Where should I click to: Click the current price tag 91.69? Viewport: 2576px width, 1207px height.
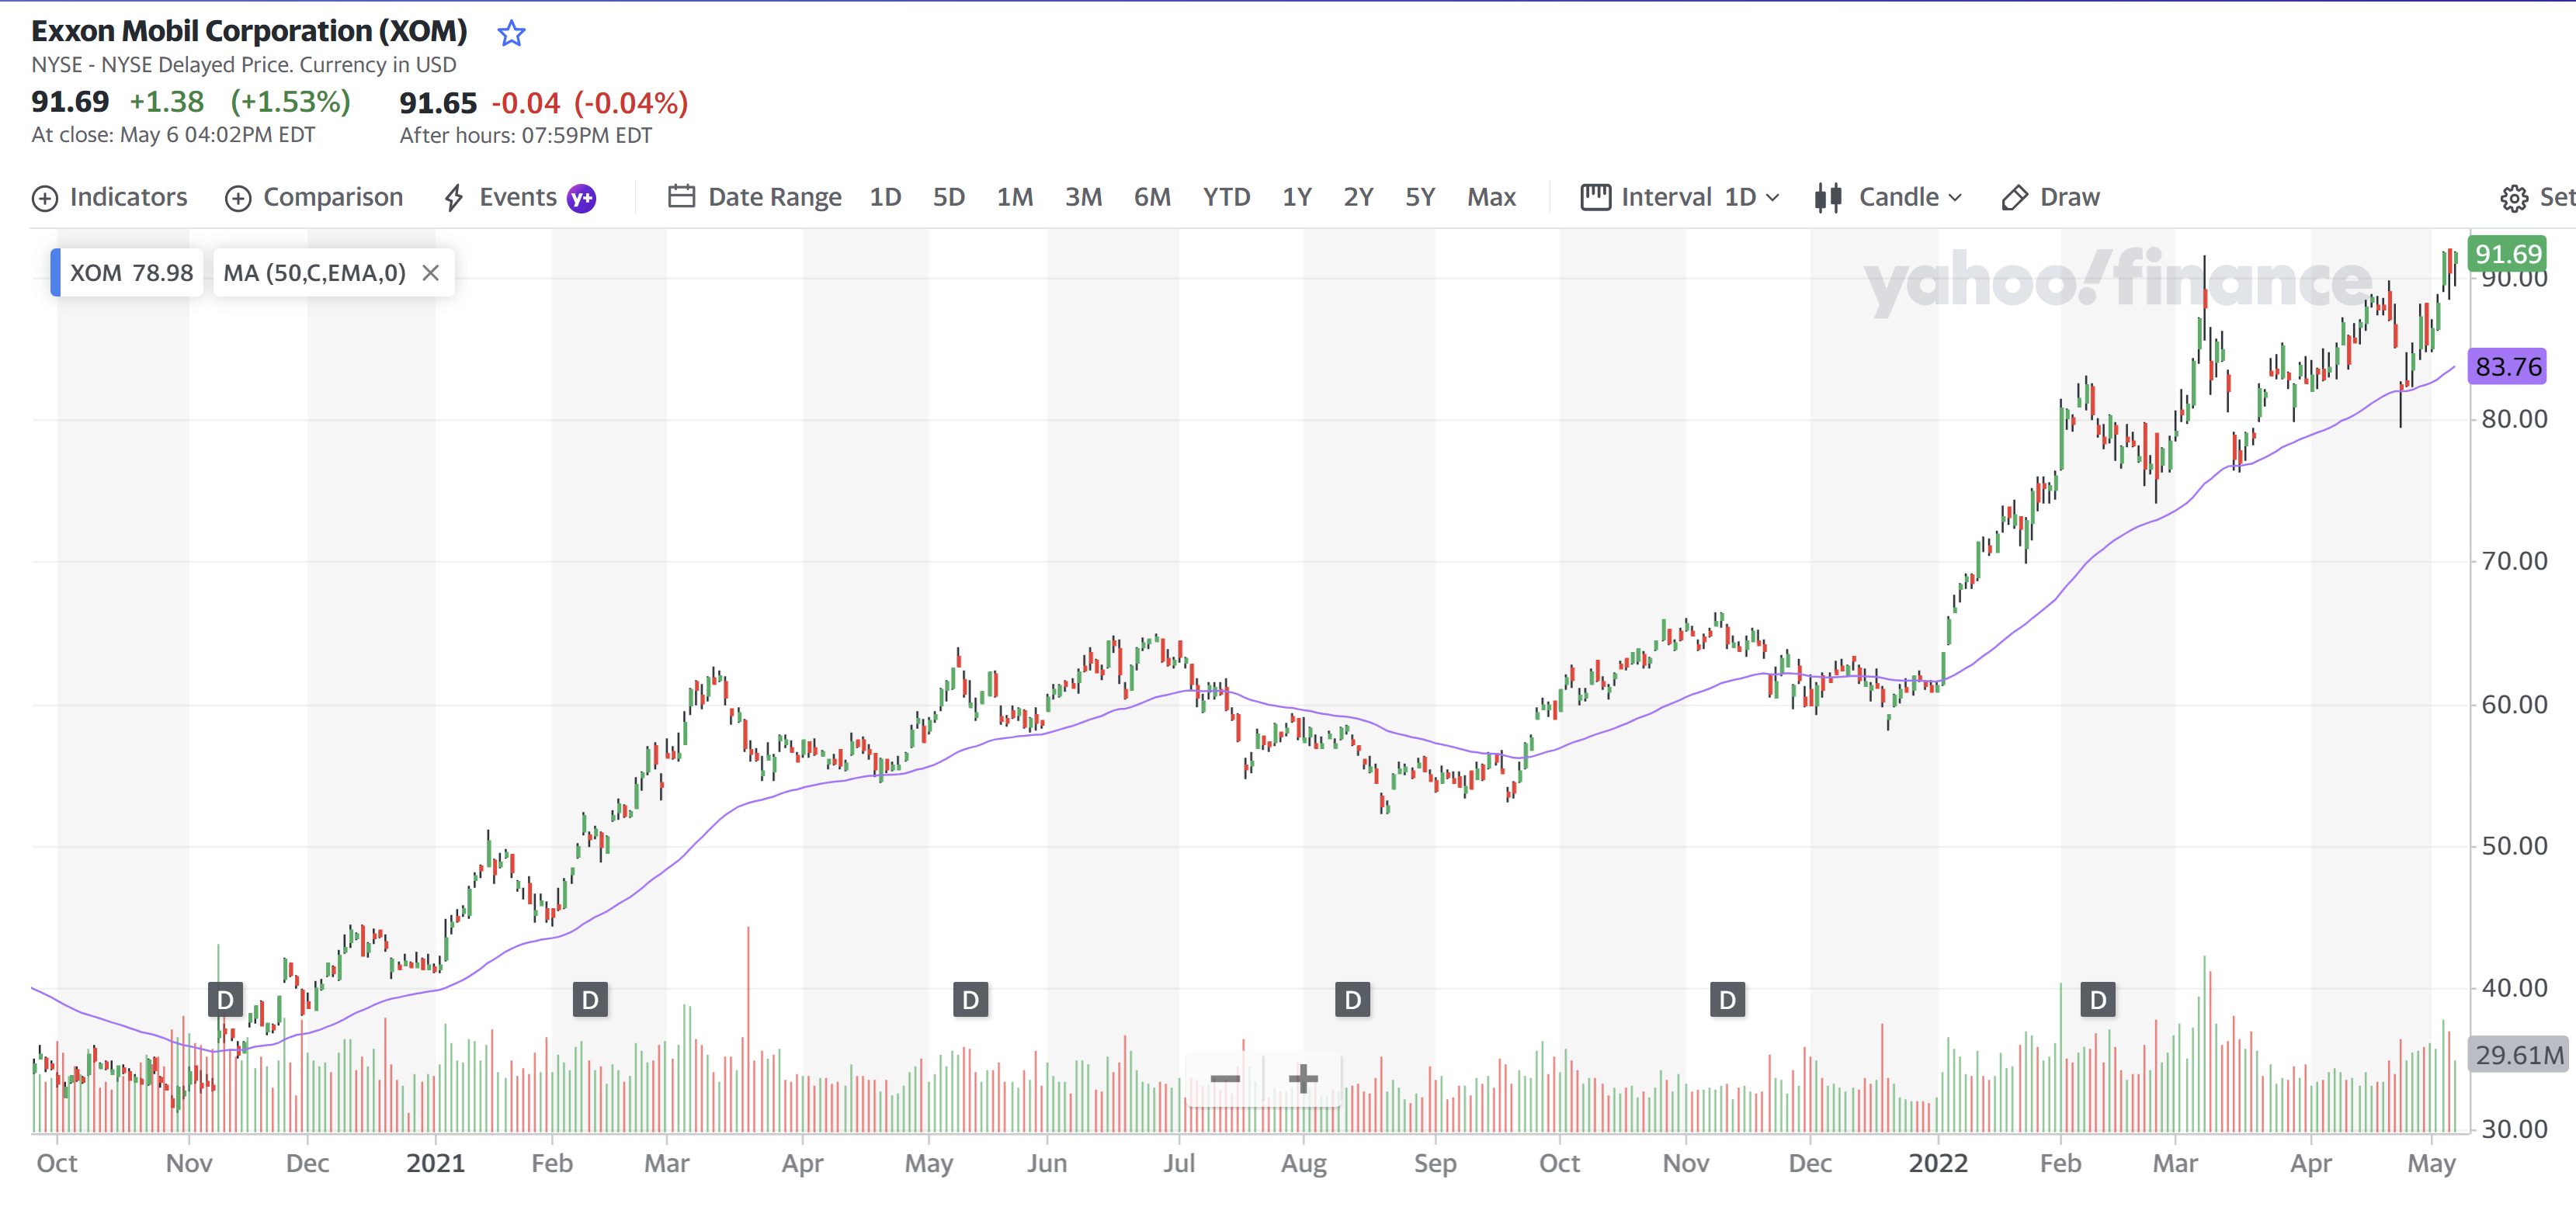(x=2507, y=253)
